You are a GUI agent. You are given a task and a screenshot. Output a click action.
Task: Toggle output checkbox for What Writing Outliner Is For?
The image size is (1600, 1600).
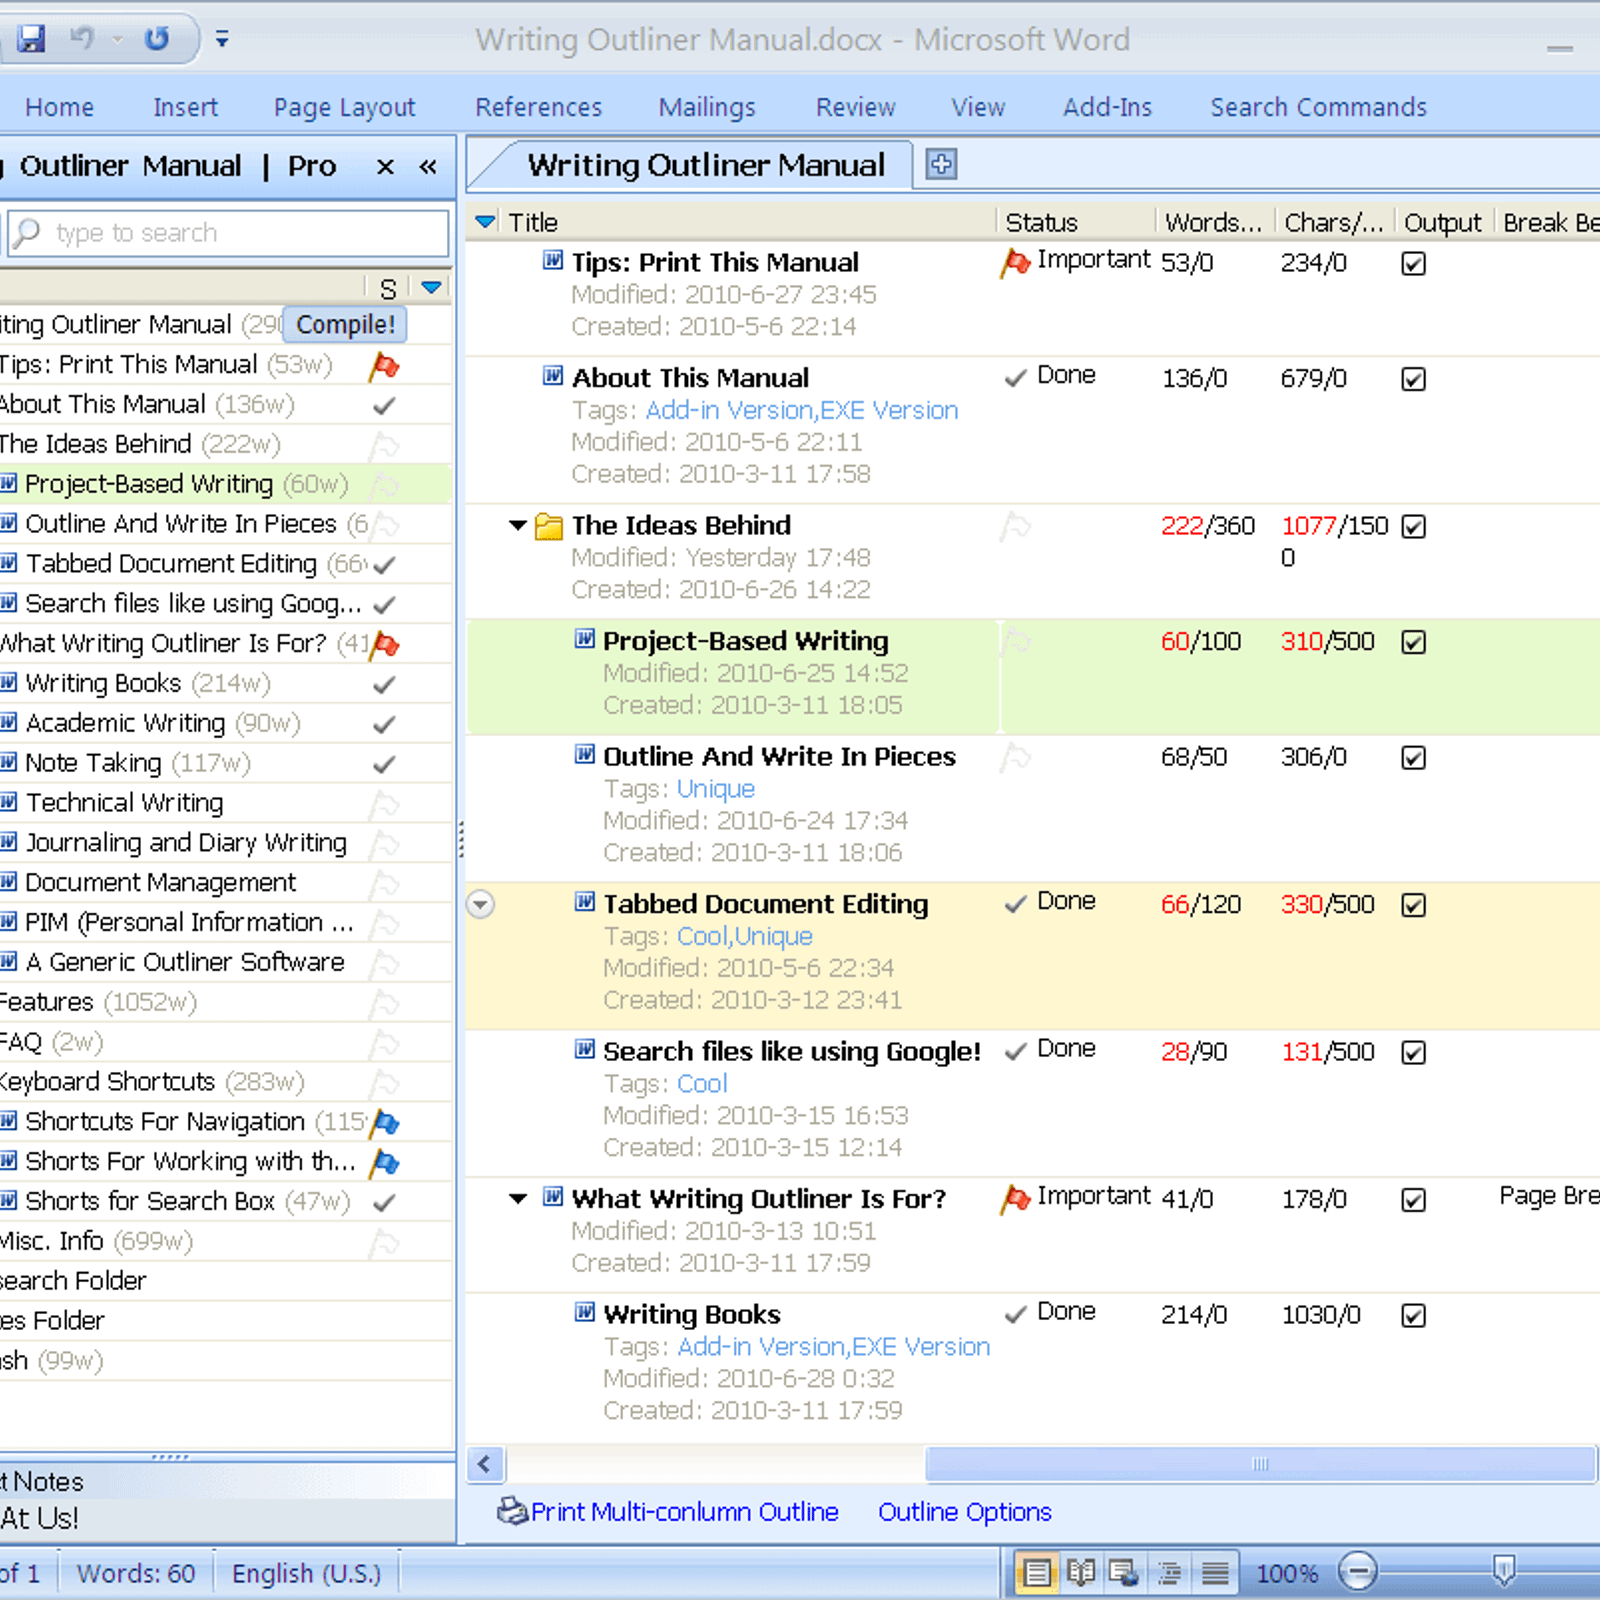[1413, 1200]
